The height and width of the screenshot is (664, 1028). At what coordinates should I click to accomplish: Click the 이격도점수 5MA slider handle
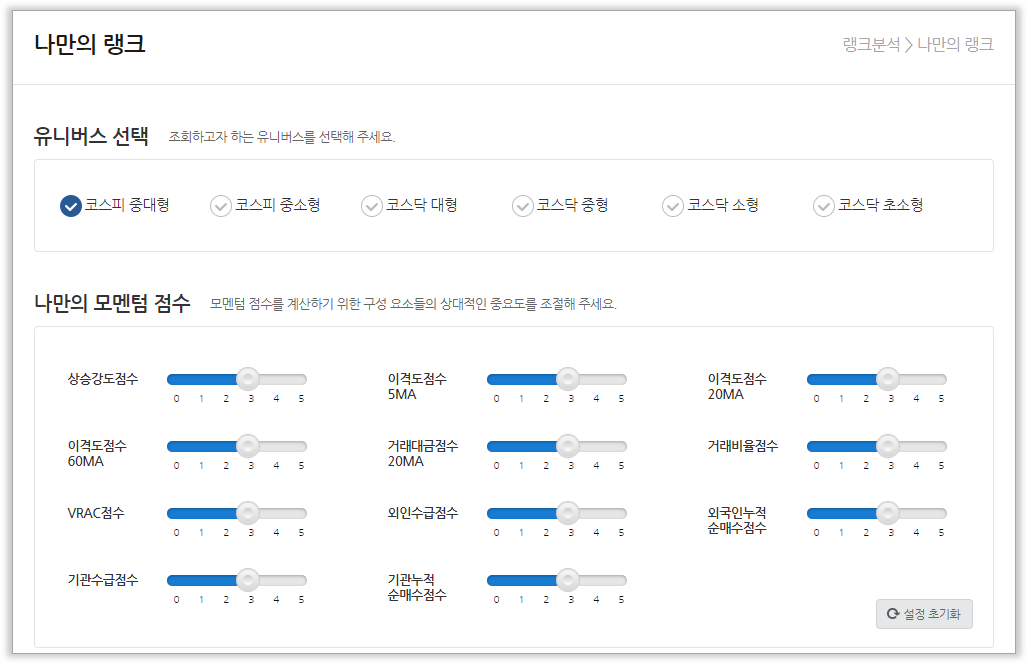tap(567, 379)
